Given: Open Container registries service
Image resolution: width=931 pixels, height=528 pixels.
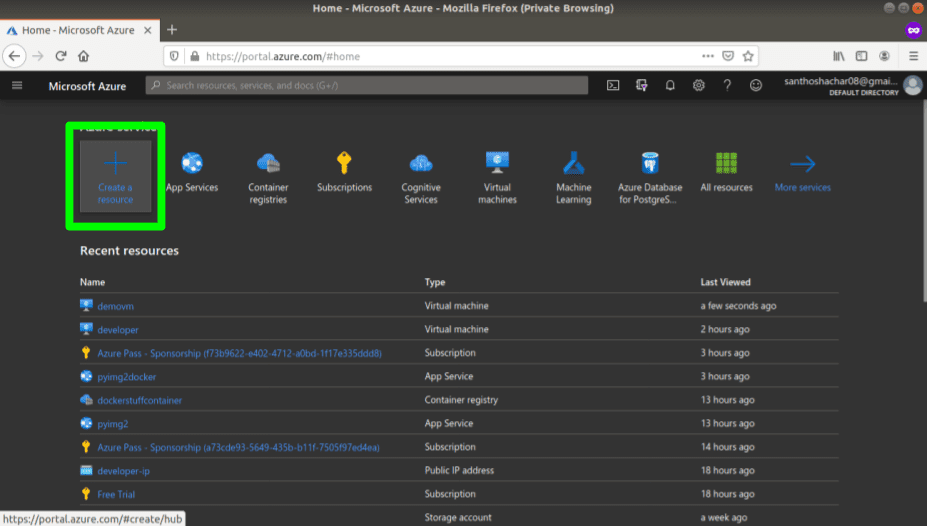Looking at the screenshot, I should pyautogui.click(x=269, y=178).
